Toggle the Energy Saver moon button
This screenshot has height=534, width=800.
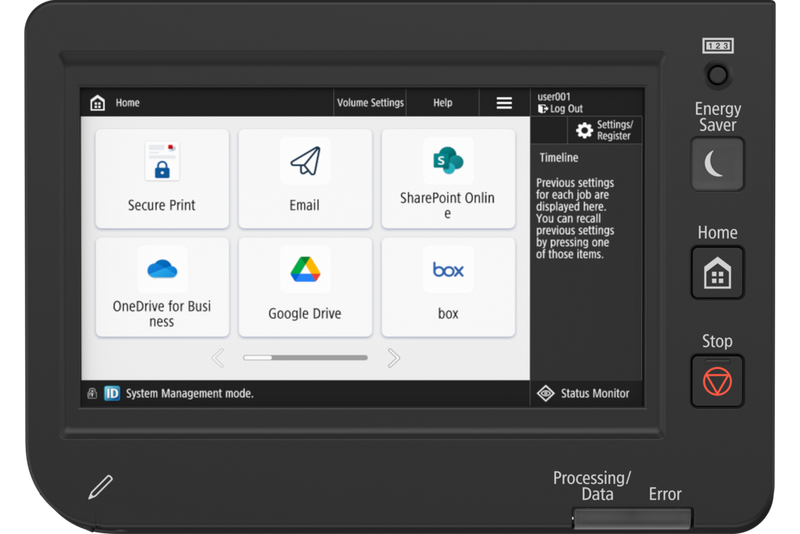(x=717, y=164)
